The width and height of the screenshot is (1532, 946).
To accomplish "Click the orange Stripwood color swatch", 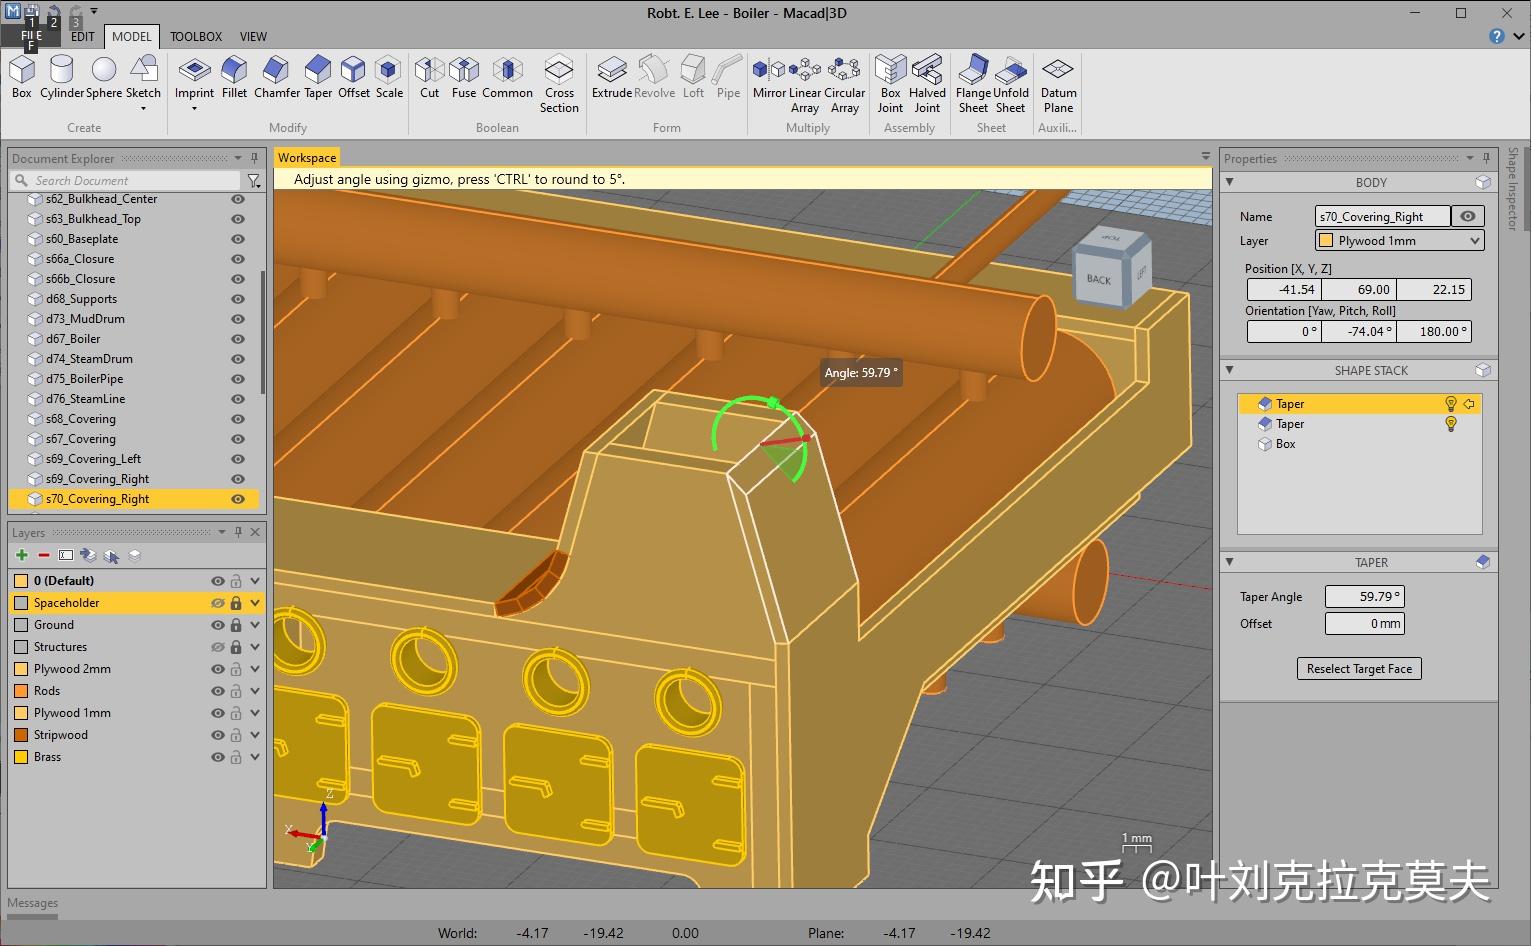I will tap(21, 734).
